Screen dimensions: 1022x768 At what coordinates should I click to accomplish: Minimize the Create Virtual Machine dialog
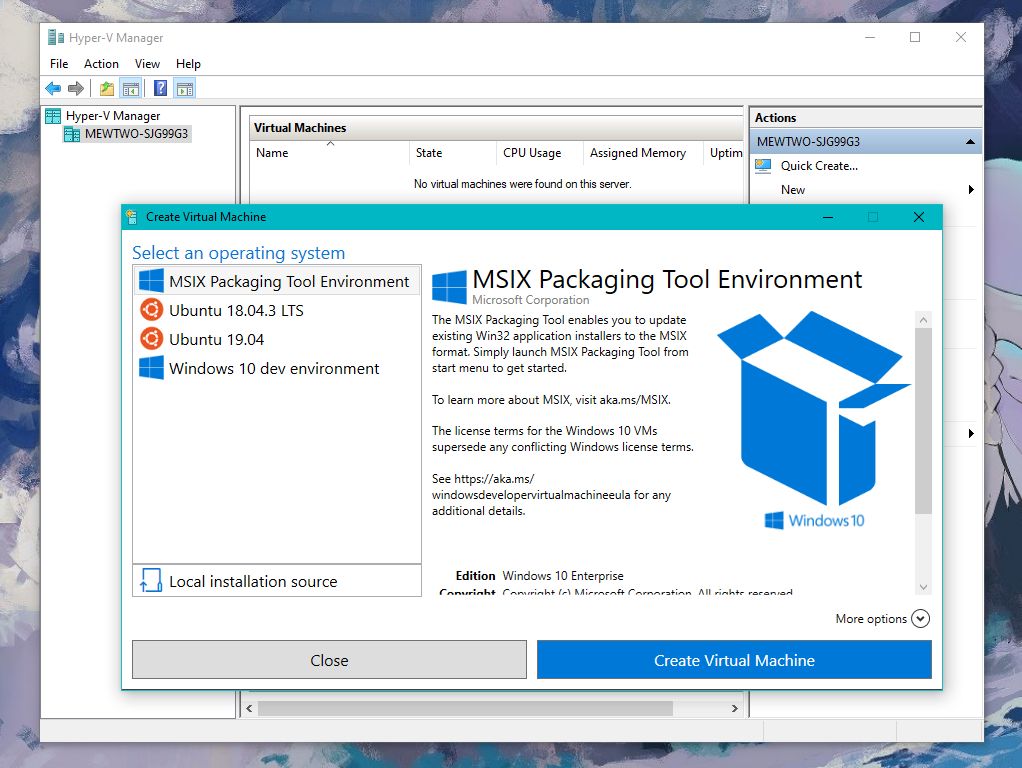828,217
